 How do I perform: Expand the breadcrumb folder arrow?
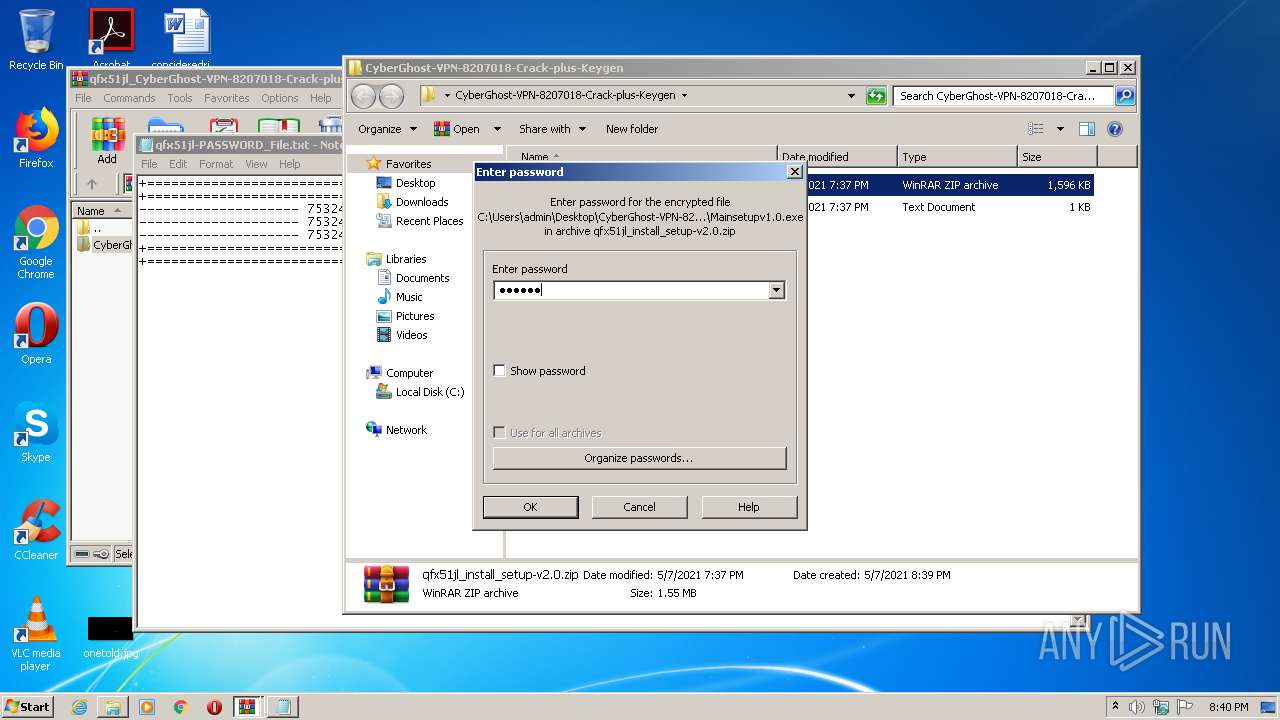(x=684, y=96)
